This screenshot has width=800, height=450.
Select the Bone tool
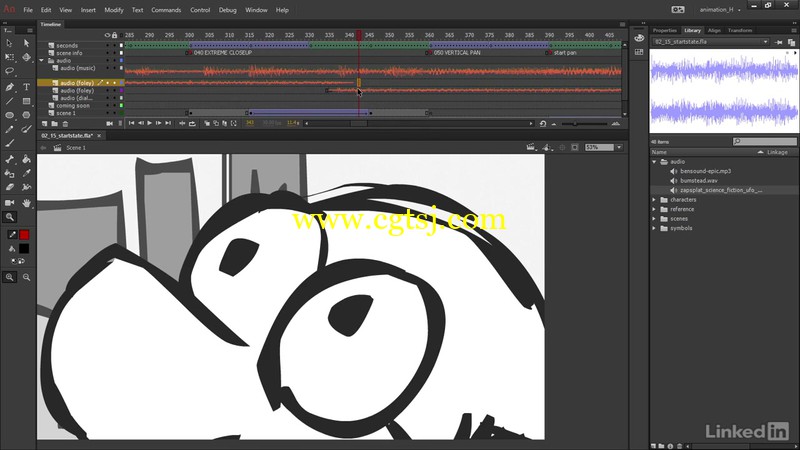click(9, 159)
